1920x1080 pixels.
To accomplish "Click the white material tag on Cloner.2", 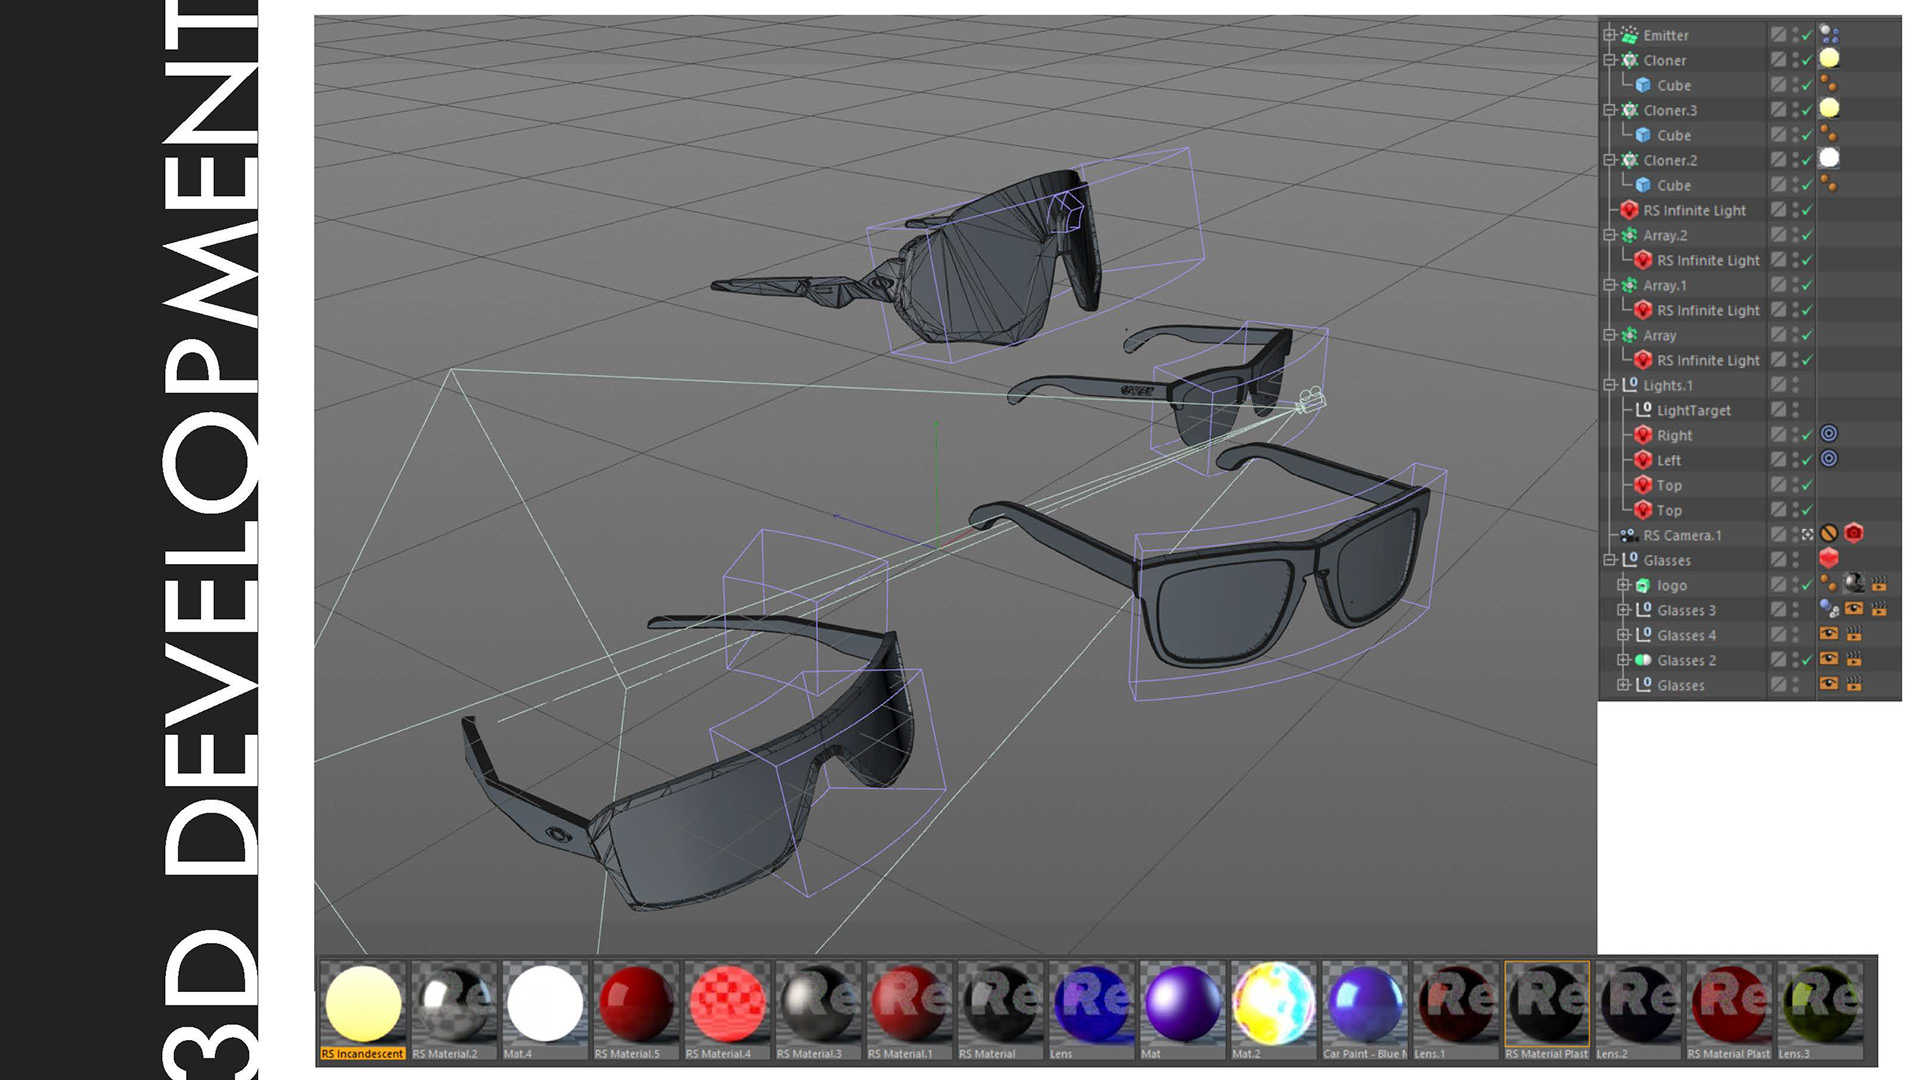I will coord(1829,158).
